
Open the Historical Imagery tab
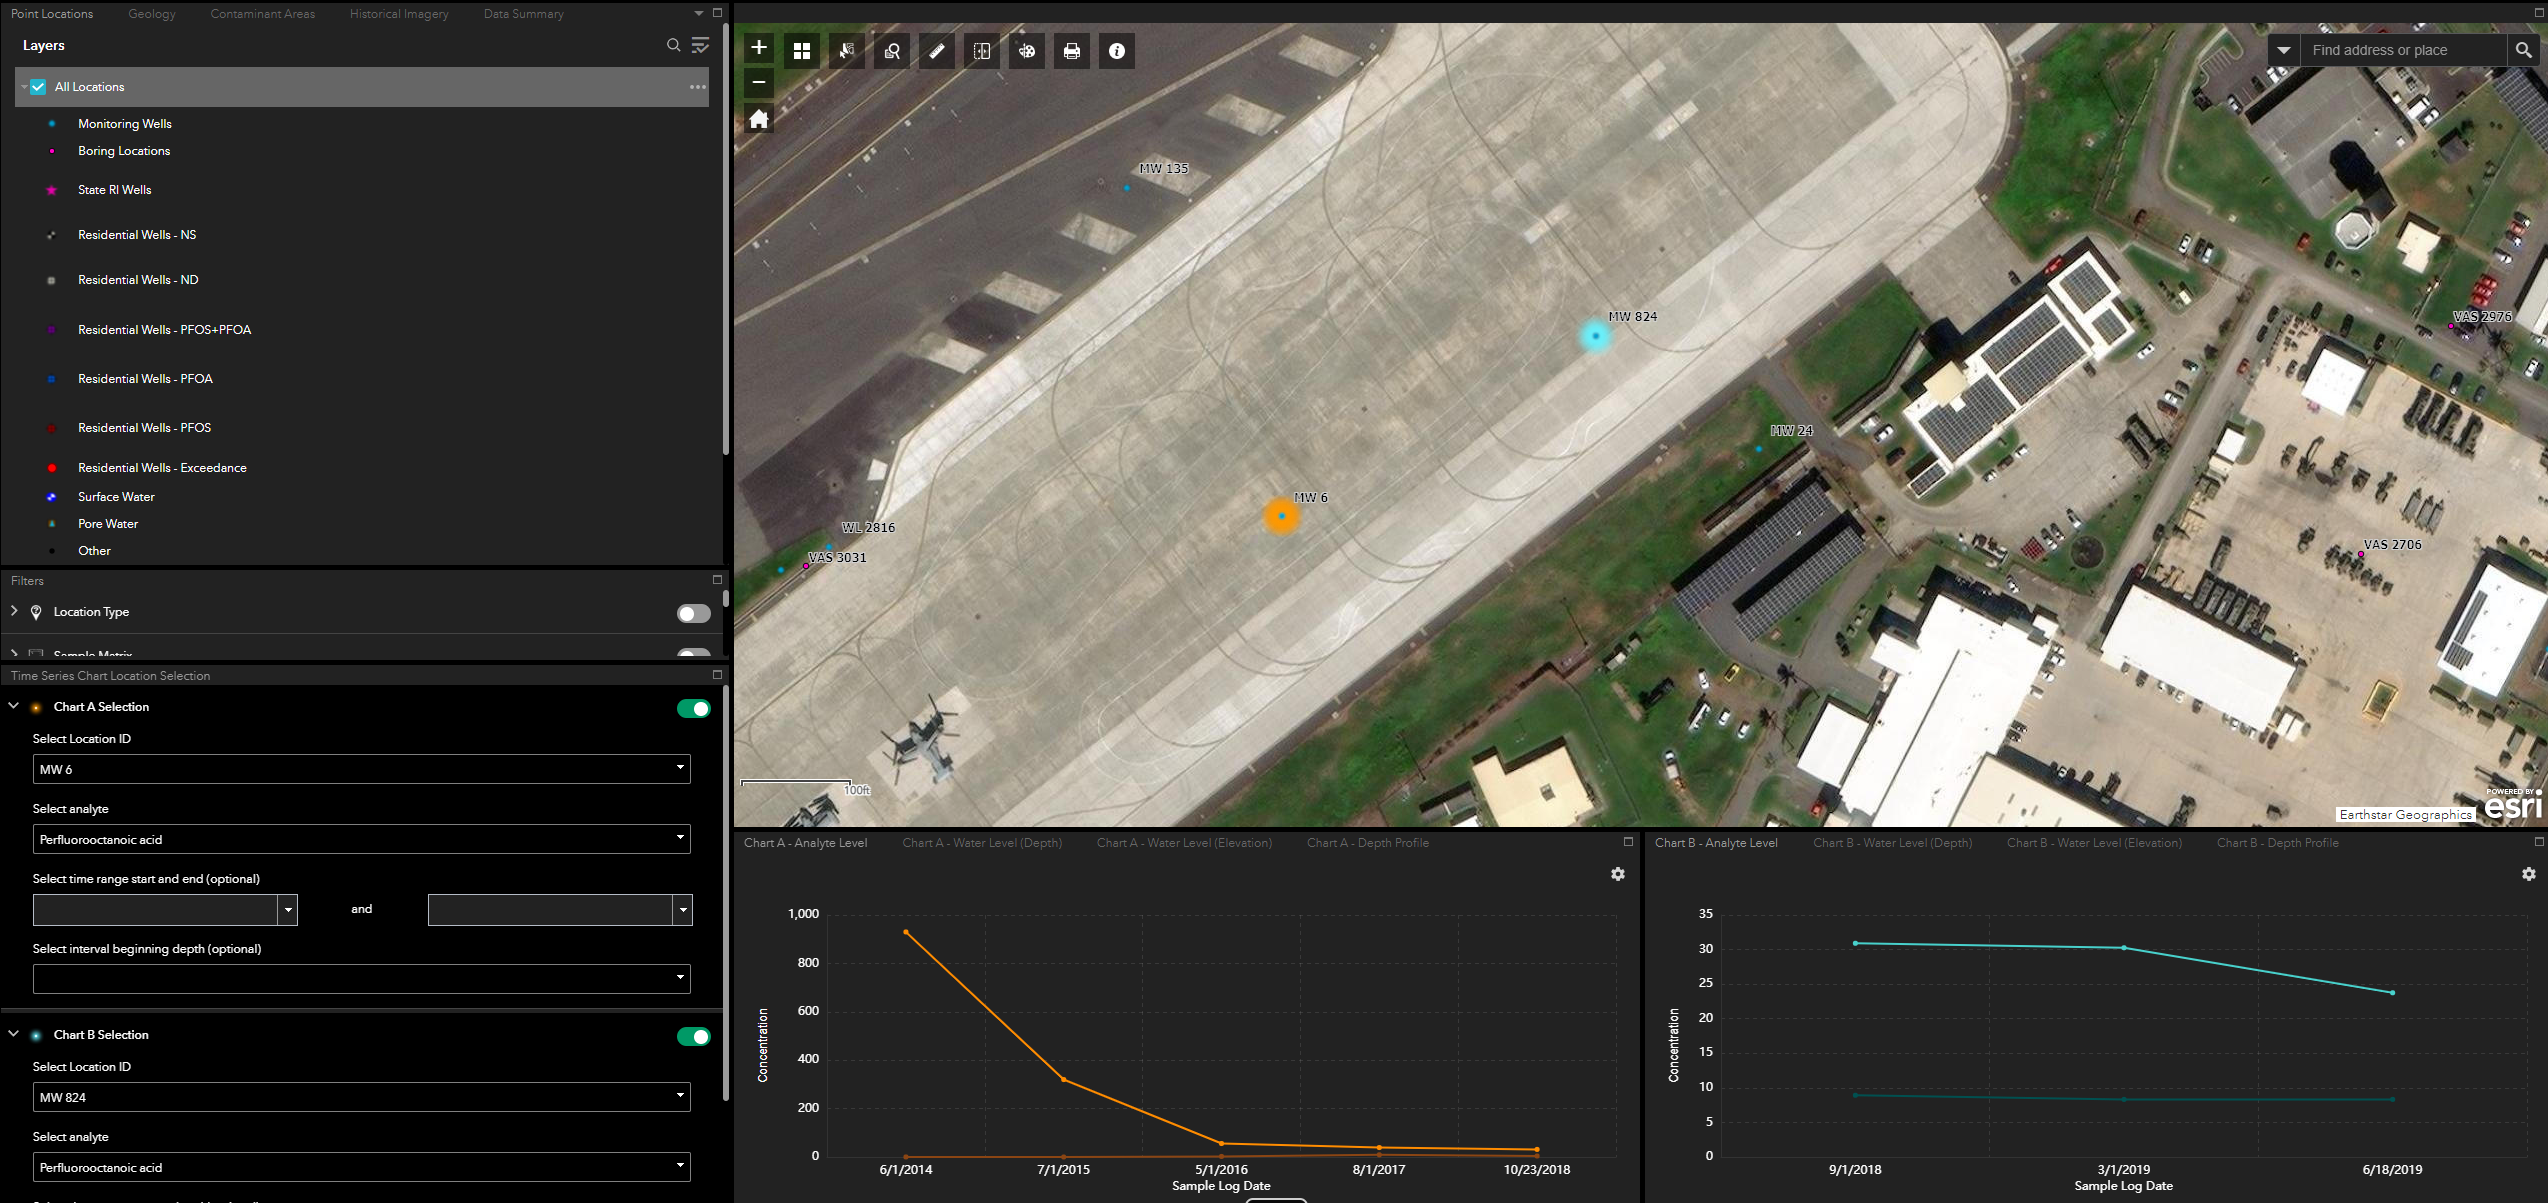point(399,14)
